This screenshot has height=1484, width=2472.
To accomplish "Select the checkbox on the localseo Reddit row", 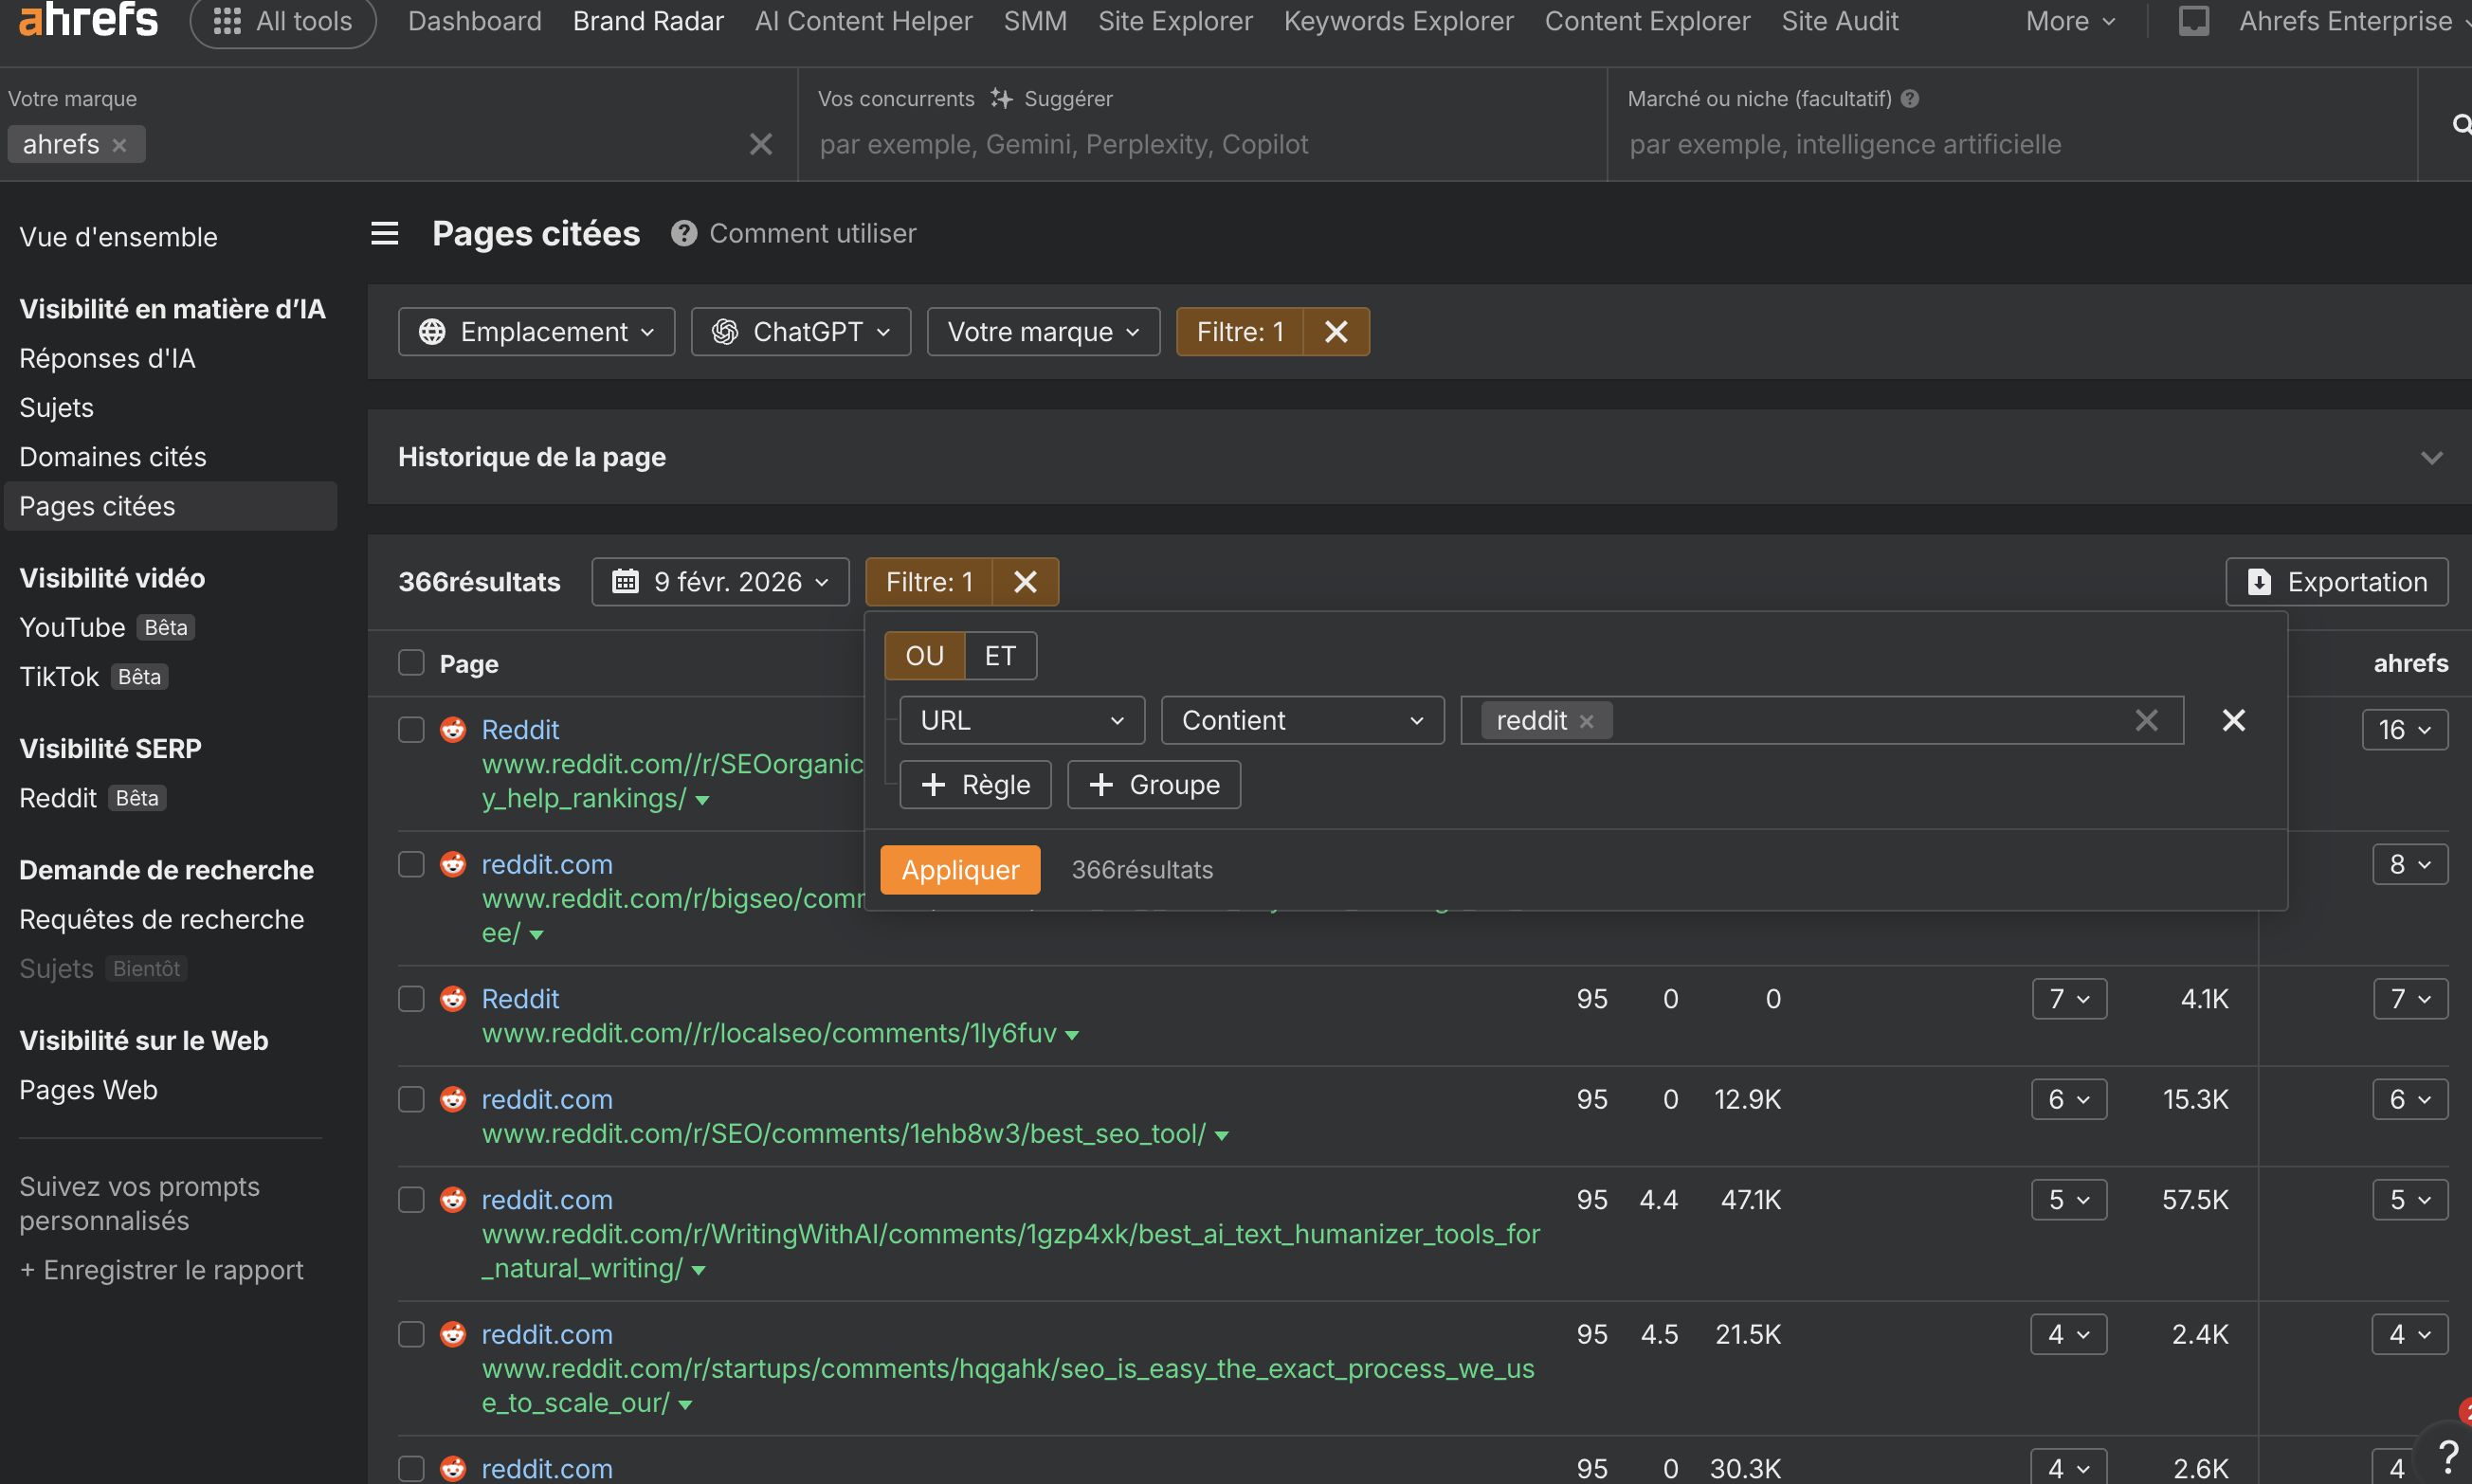I will pos(411,998).
